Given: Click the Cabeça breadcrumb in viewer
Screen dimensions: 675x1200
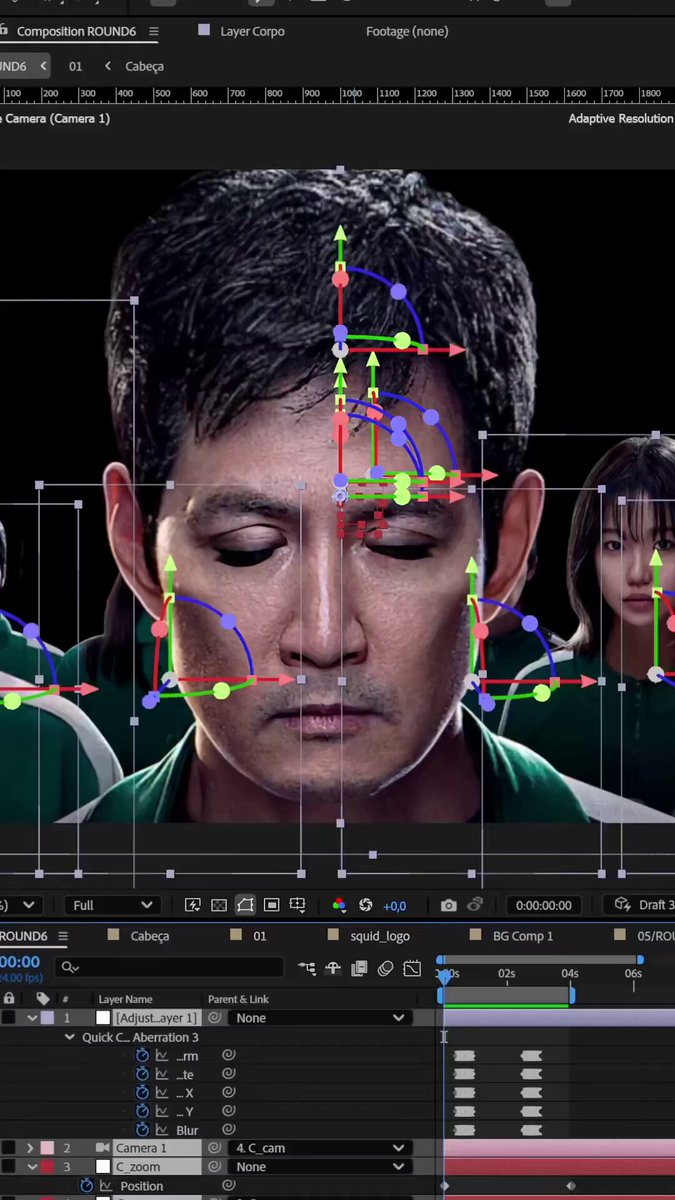Looking at the screenshot, I should (144, 66).
